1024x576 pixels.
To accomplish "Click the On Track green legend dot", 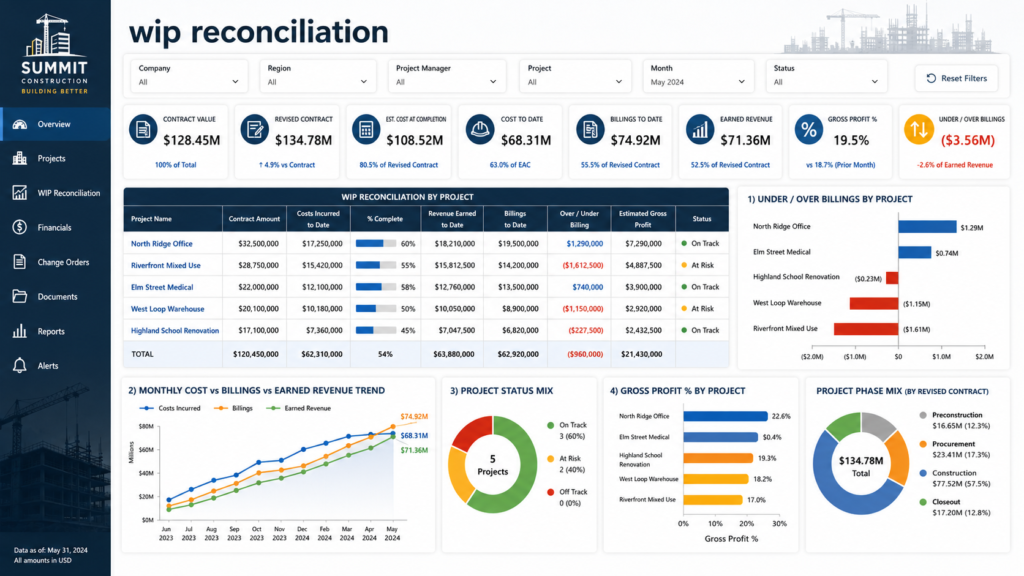I will click(x=551, y=425).
